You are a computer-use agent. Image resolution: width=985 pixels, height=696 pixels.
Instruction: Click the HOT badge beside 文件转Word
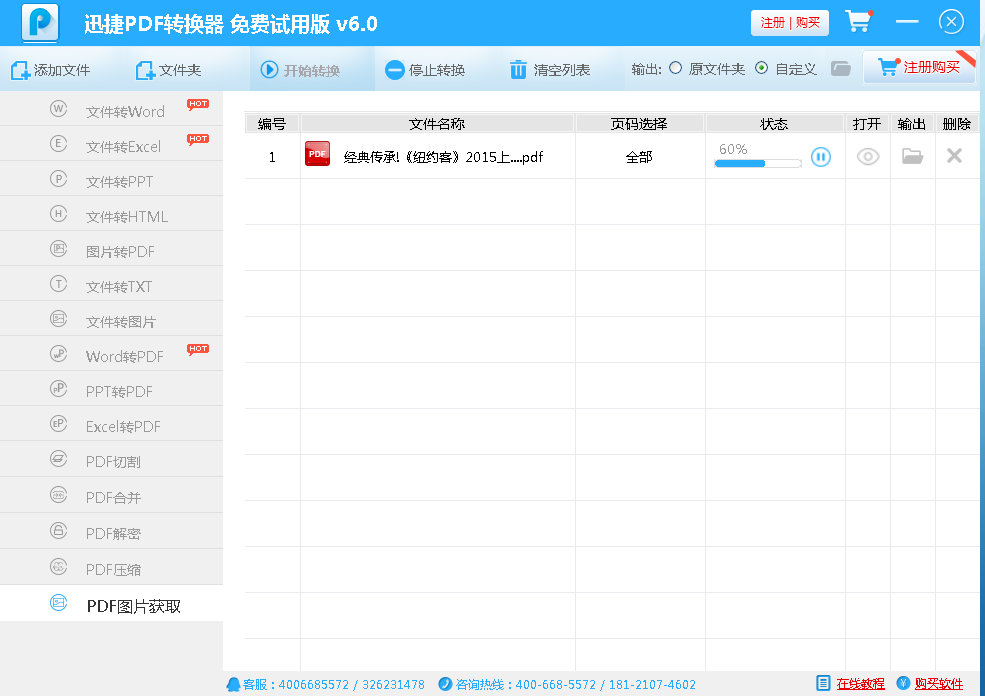pyautogui.click(x=198, y=104)
